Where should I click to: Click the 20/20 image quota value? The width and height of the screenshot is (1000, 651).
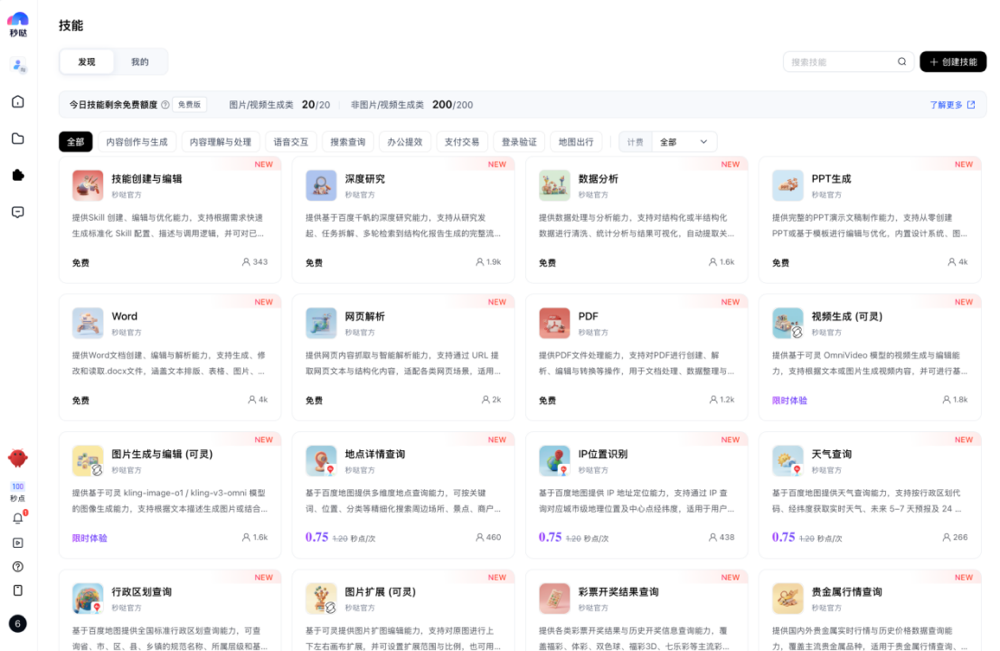(x=316, y=105)
